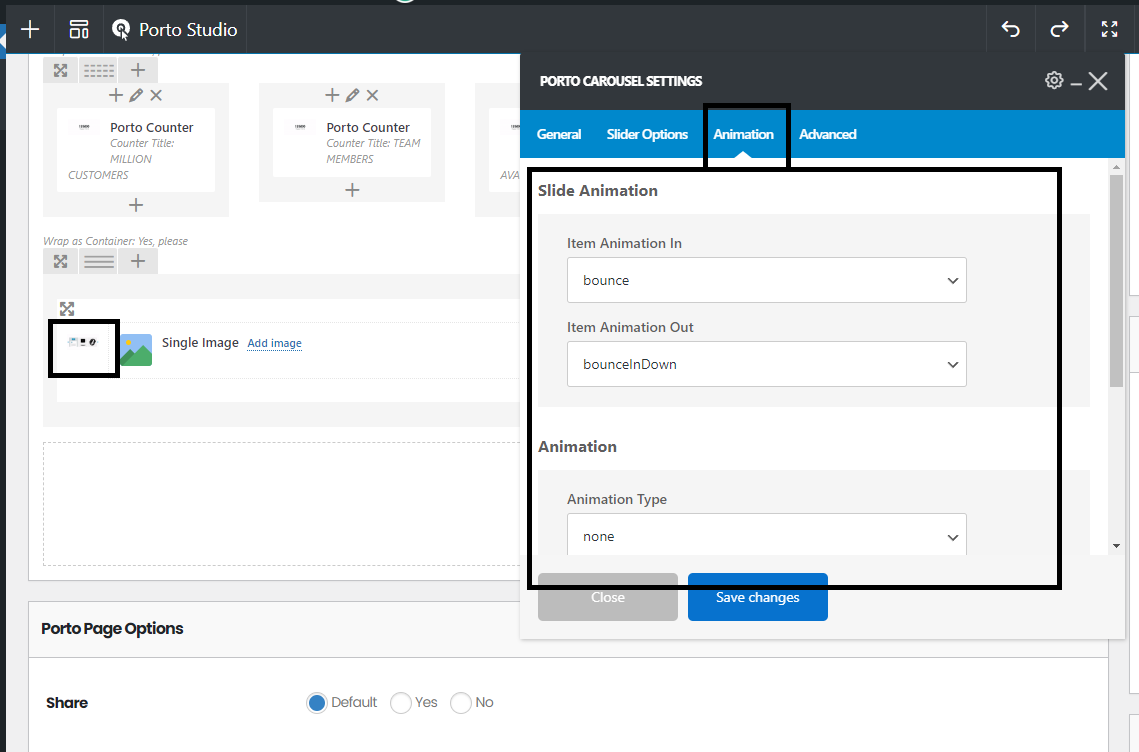Click the undo arrow icon
The image size is (1139, 752).
(x=1010, y=29)
